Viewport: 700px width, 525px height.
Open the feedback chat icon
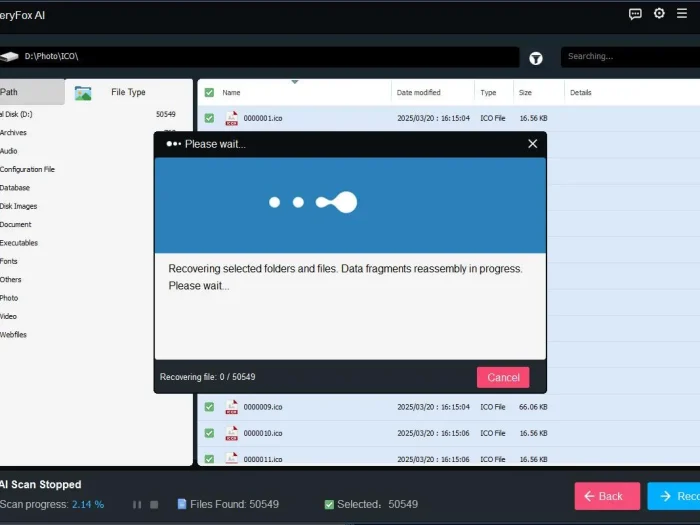click(x=635, y=14)
